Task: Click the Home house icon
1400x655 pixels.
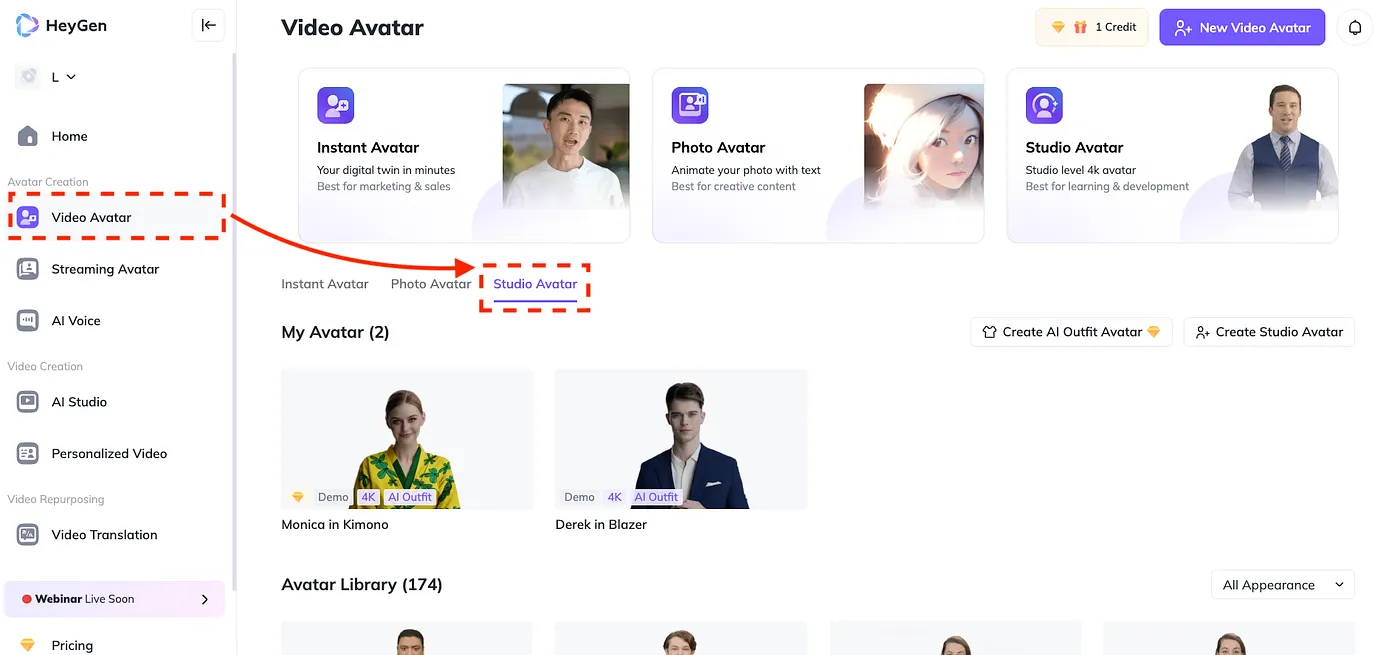Action: click(28, 136)
